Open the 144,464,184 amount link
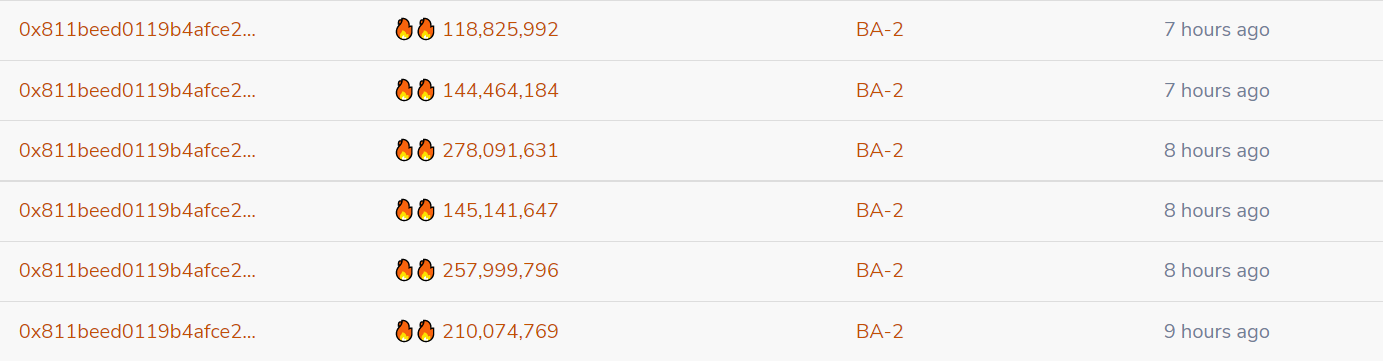Image resolution: width=1383 pixels, height=361 pixels. click(x=500, y=90)
